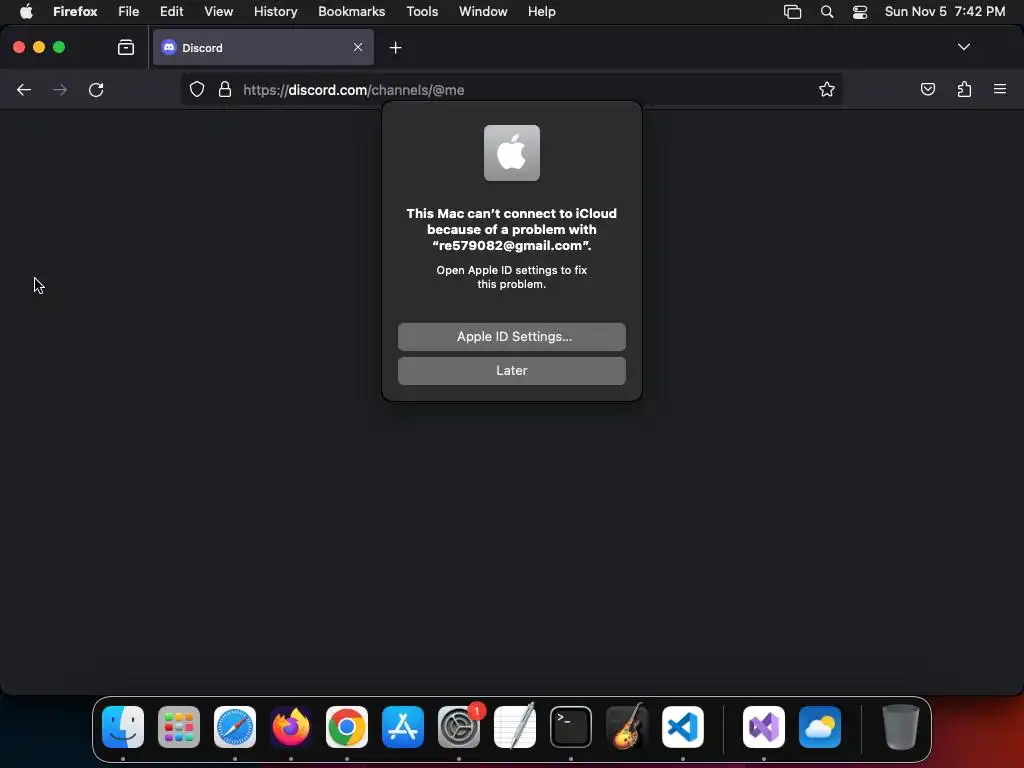Open the History menu
The width and height of the screenshot is (1024, 768).
[275, 12]
